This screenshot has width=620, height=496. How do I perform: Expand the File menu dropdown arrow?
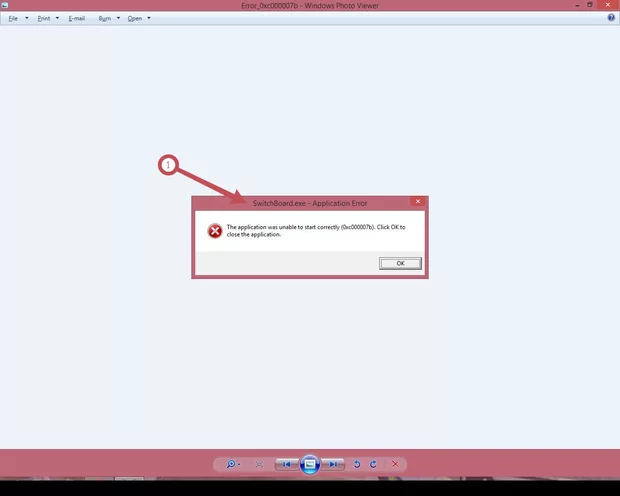[26, 18]
